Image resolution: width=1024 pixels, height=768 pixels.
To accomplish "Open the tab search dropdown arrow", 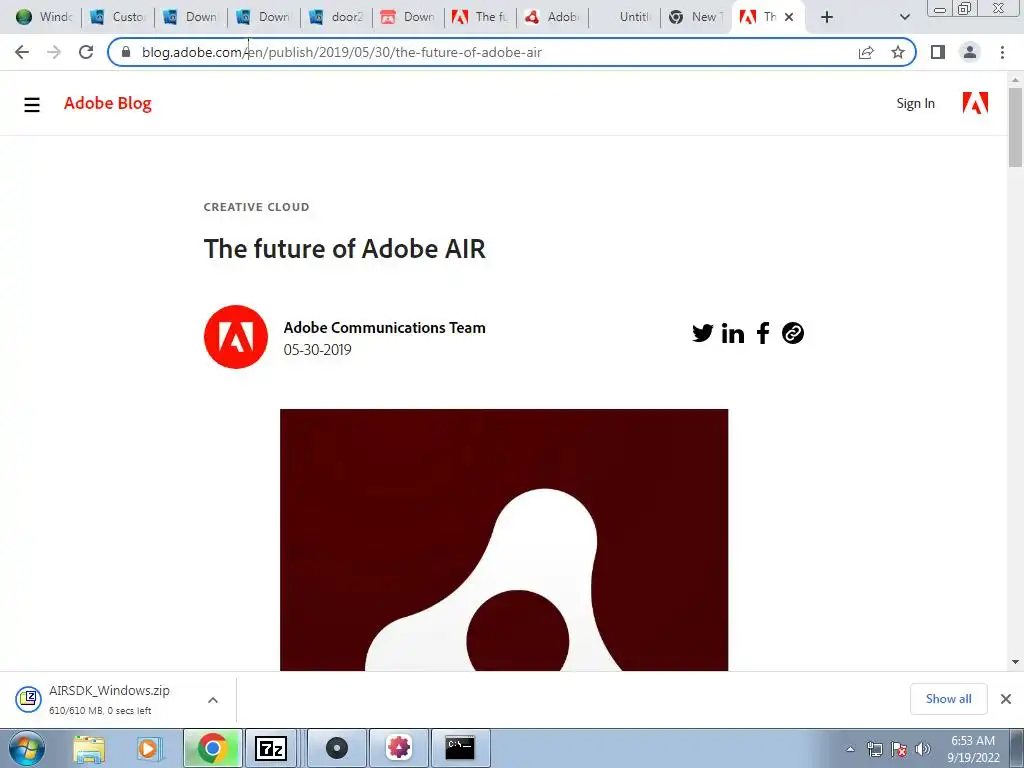I will (x=904, y=18).
